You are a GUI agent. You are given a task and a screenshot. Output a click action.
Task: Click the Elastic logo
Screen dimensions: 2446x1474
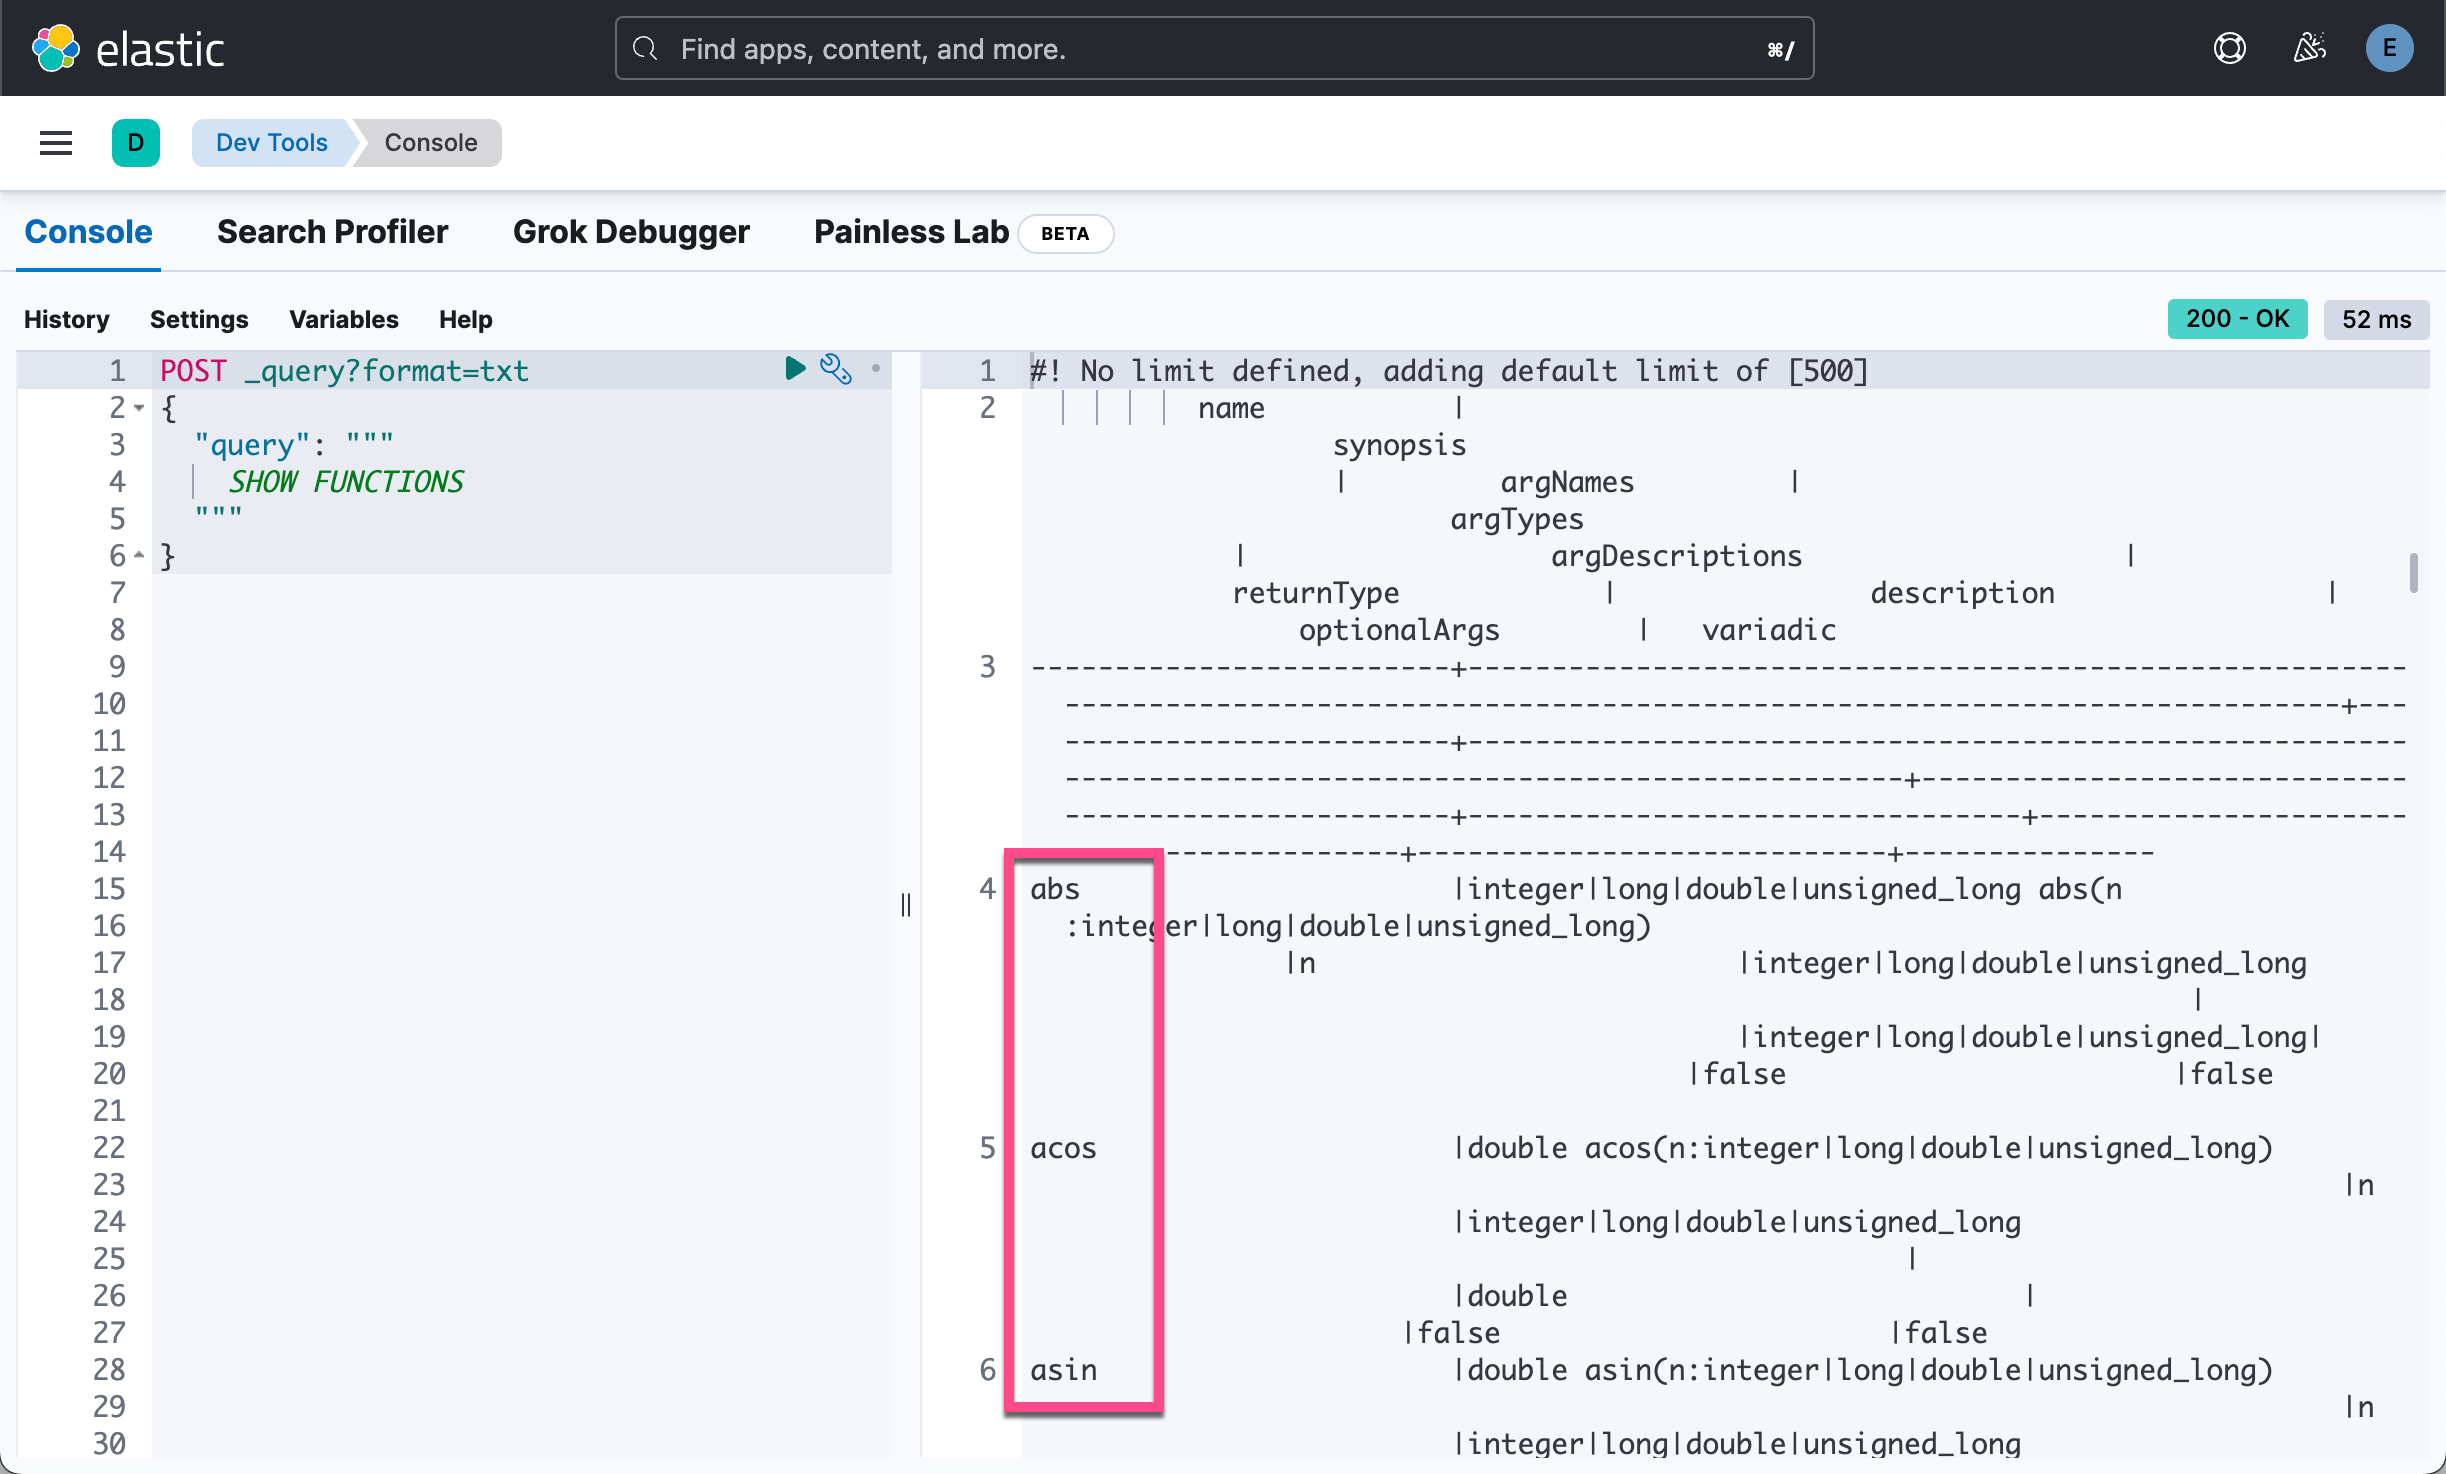coord(130,47)
